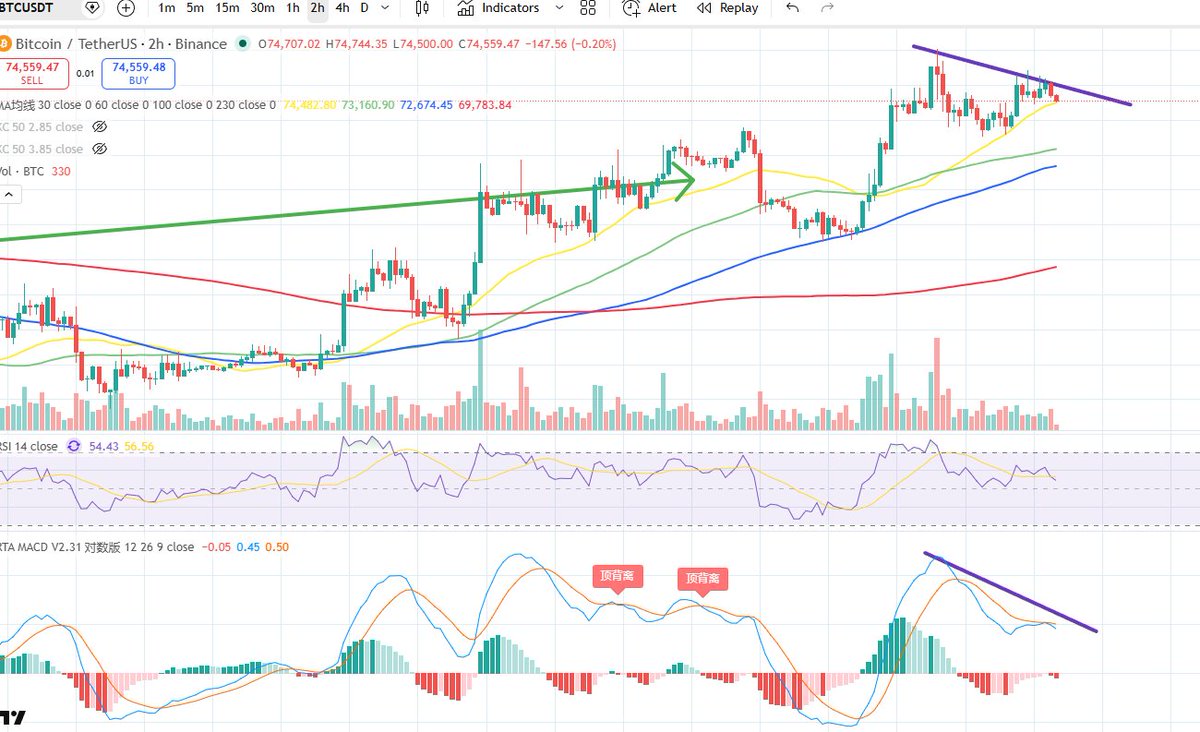Click the blue MA value 72,674.45

pos(426,105)
